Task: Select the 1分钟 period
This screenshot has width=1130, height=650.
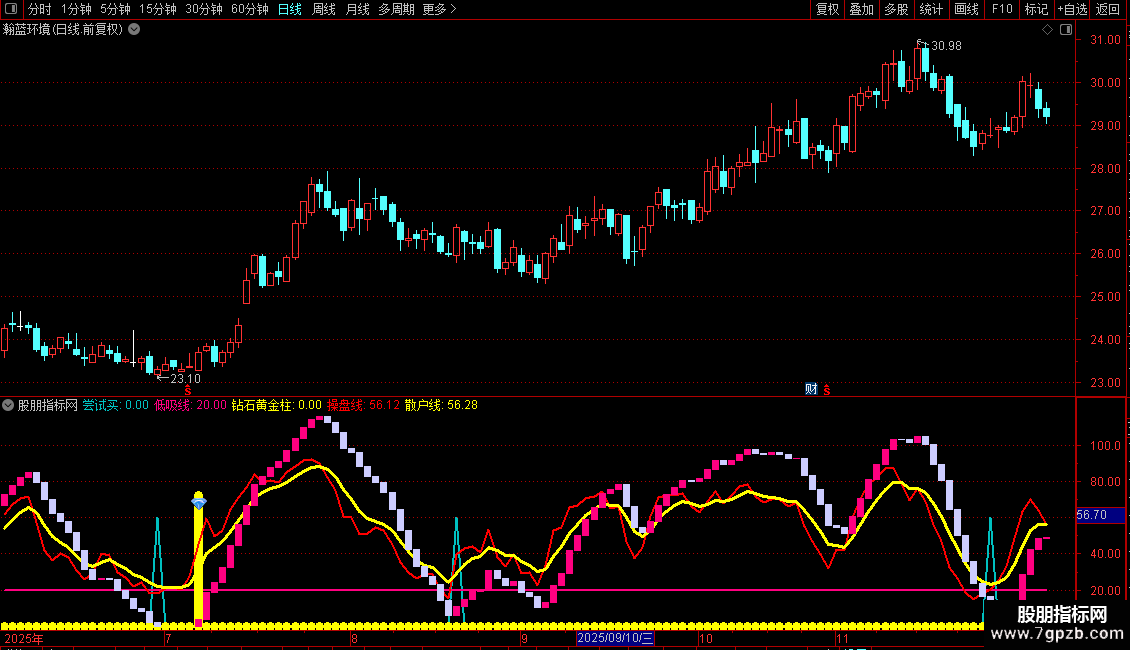Action: (76, 9)
